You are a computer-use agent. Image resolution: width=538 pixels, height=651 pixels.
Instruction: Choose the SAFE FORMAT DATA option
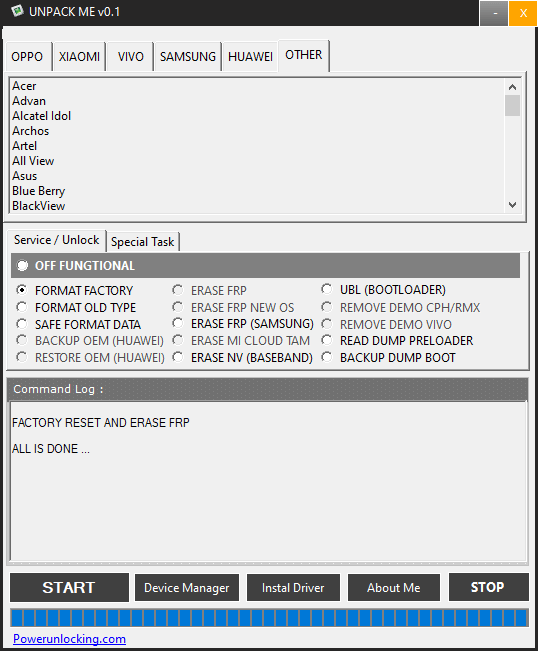coord(22,324)
